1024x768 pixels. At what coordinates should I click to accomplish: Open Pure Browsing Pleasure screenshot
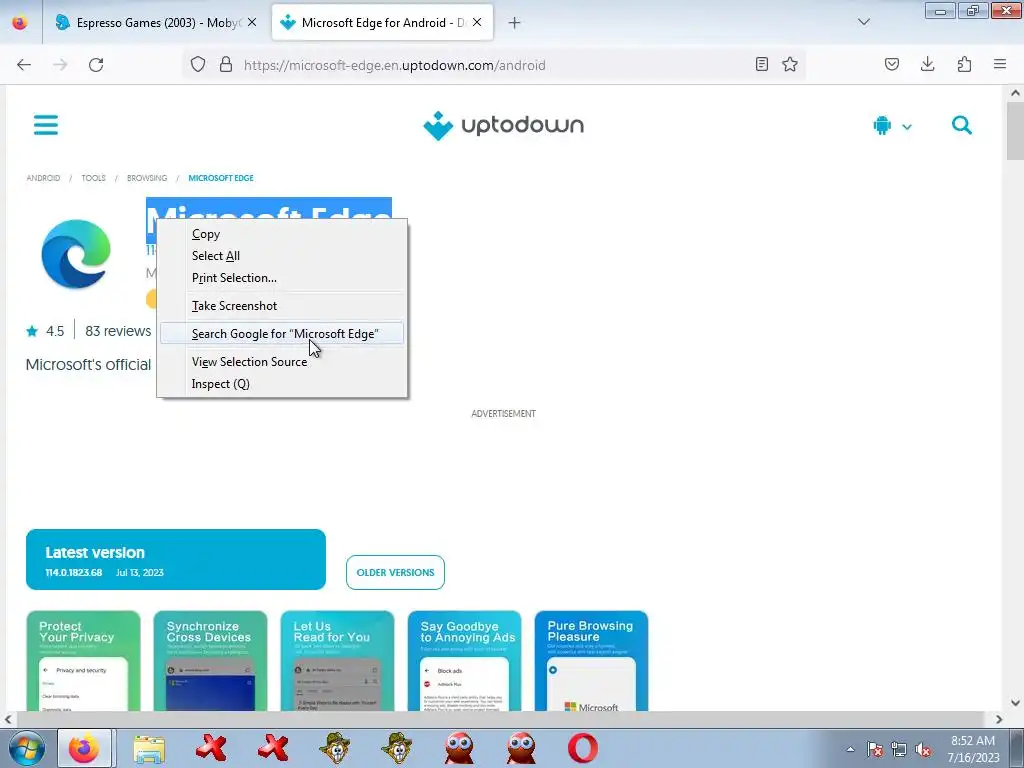[x=592, y=661]
